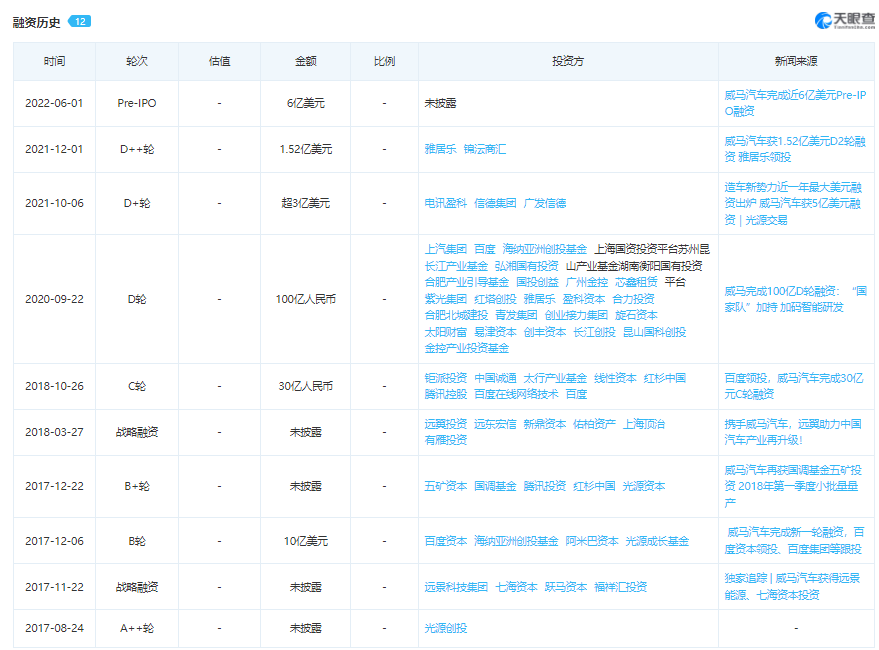Viewport: 879px width, 650px height.
Task: Open the 光源创投 investor link
Action: tap(445, 628)
